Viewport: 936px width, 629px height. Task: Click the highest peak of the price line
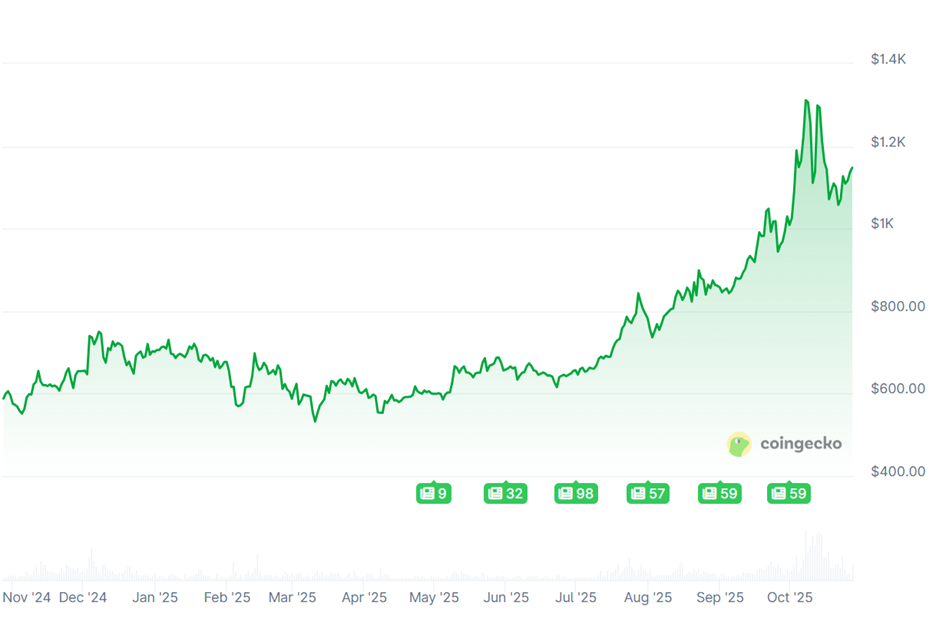(x=806, y=101)
